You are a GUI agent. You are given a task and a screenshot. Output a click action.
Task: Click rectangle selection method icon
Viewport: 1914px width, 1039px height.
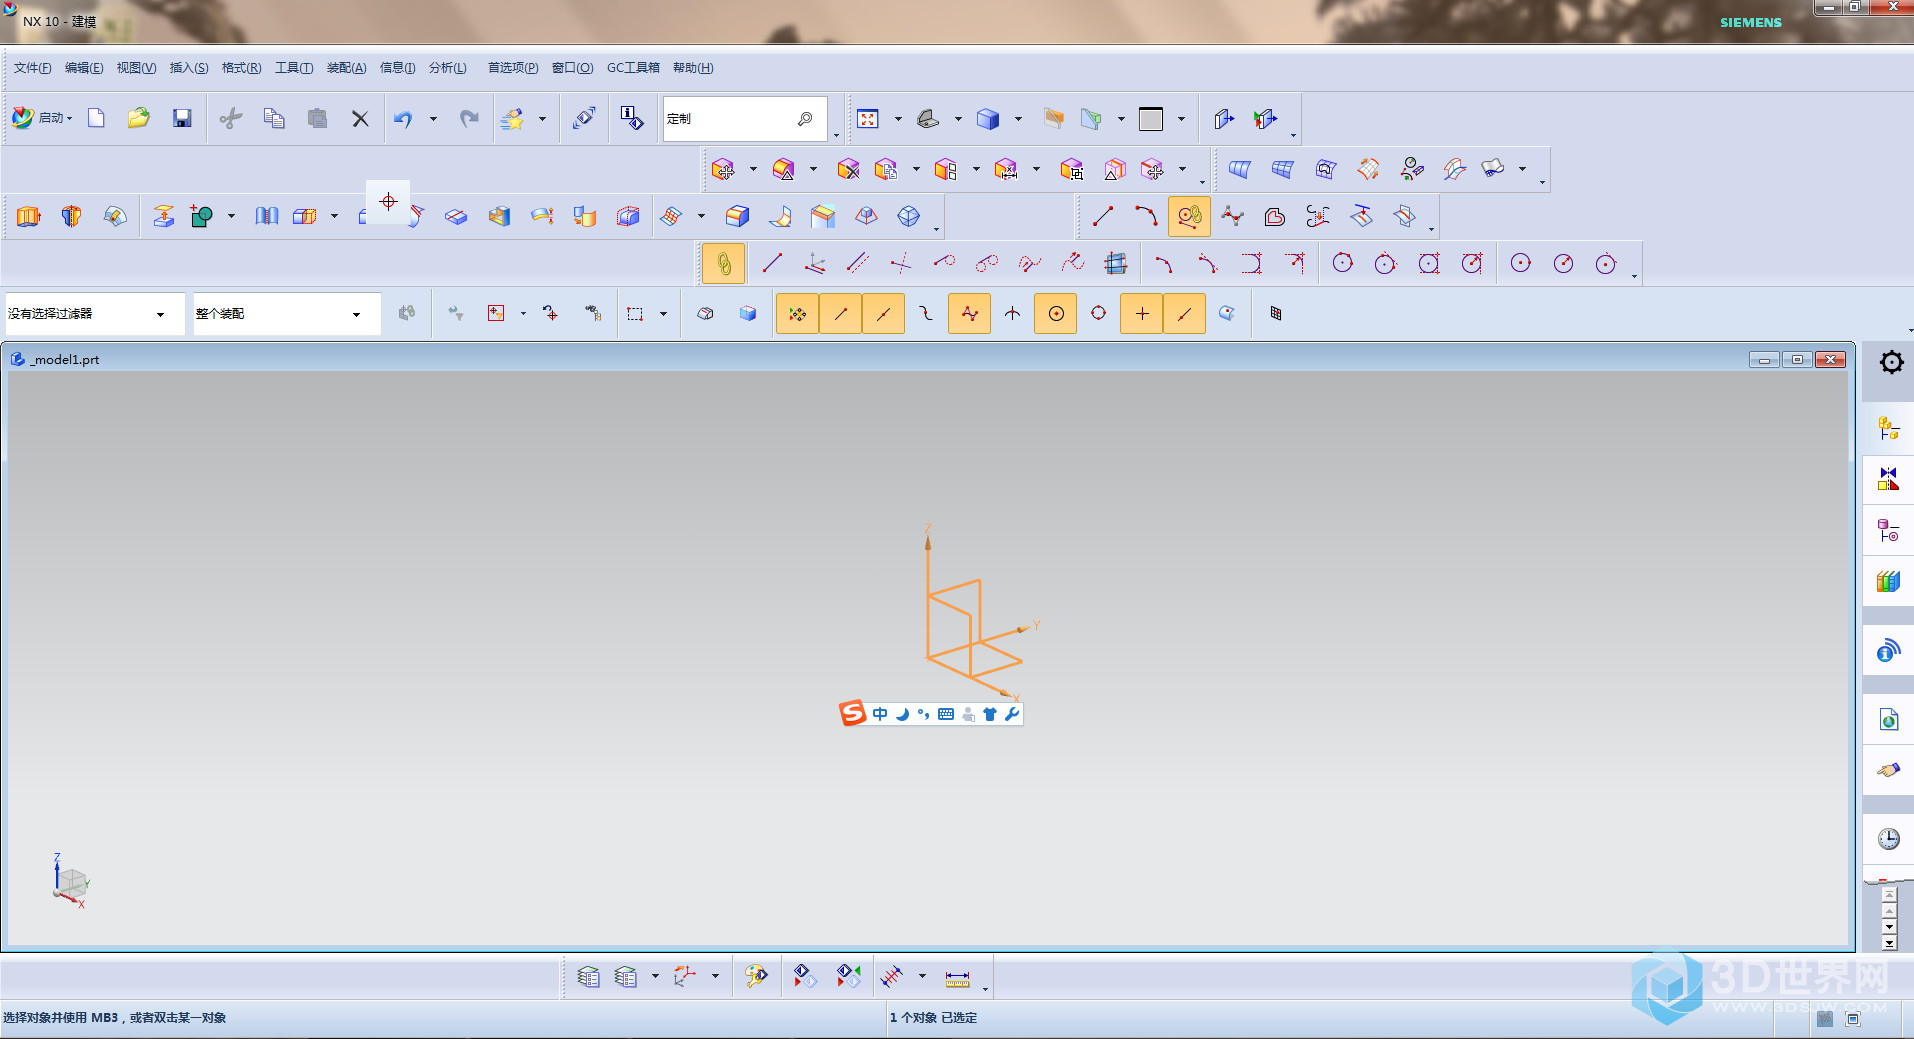point(635,314)
